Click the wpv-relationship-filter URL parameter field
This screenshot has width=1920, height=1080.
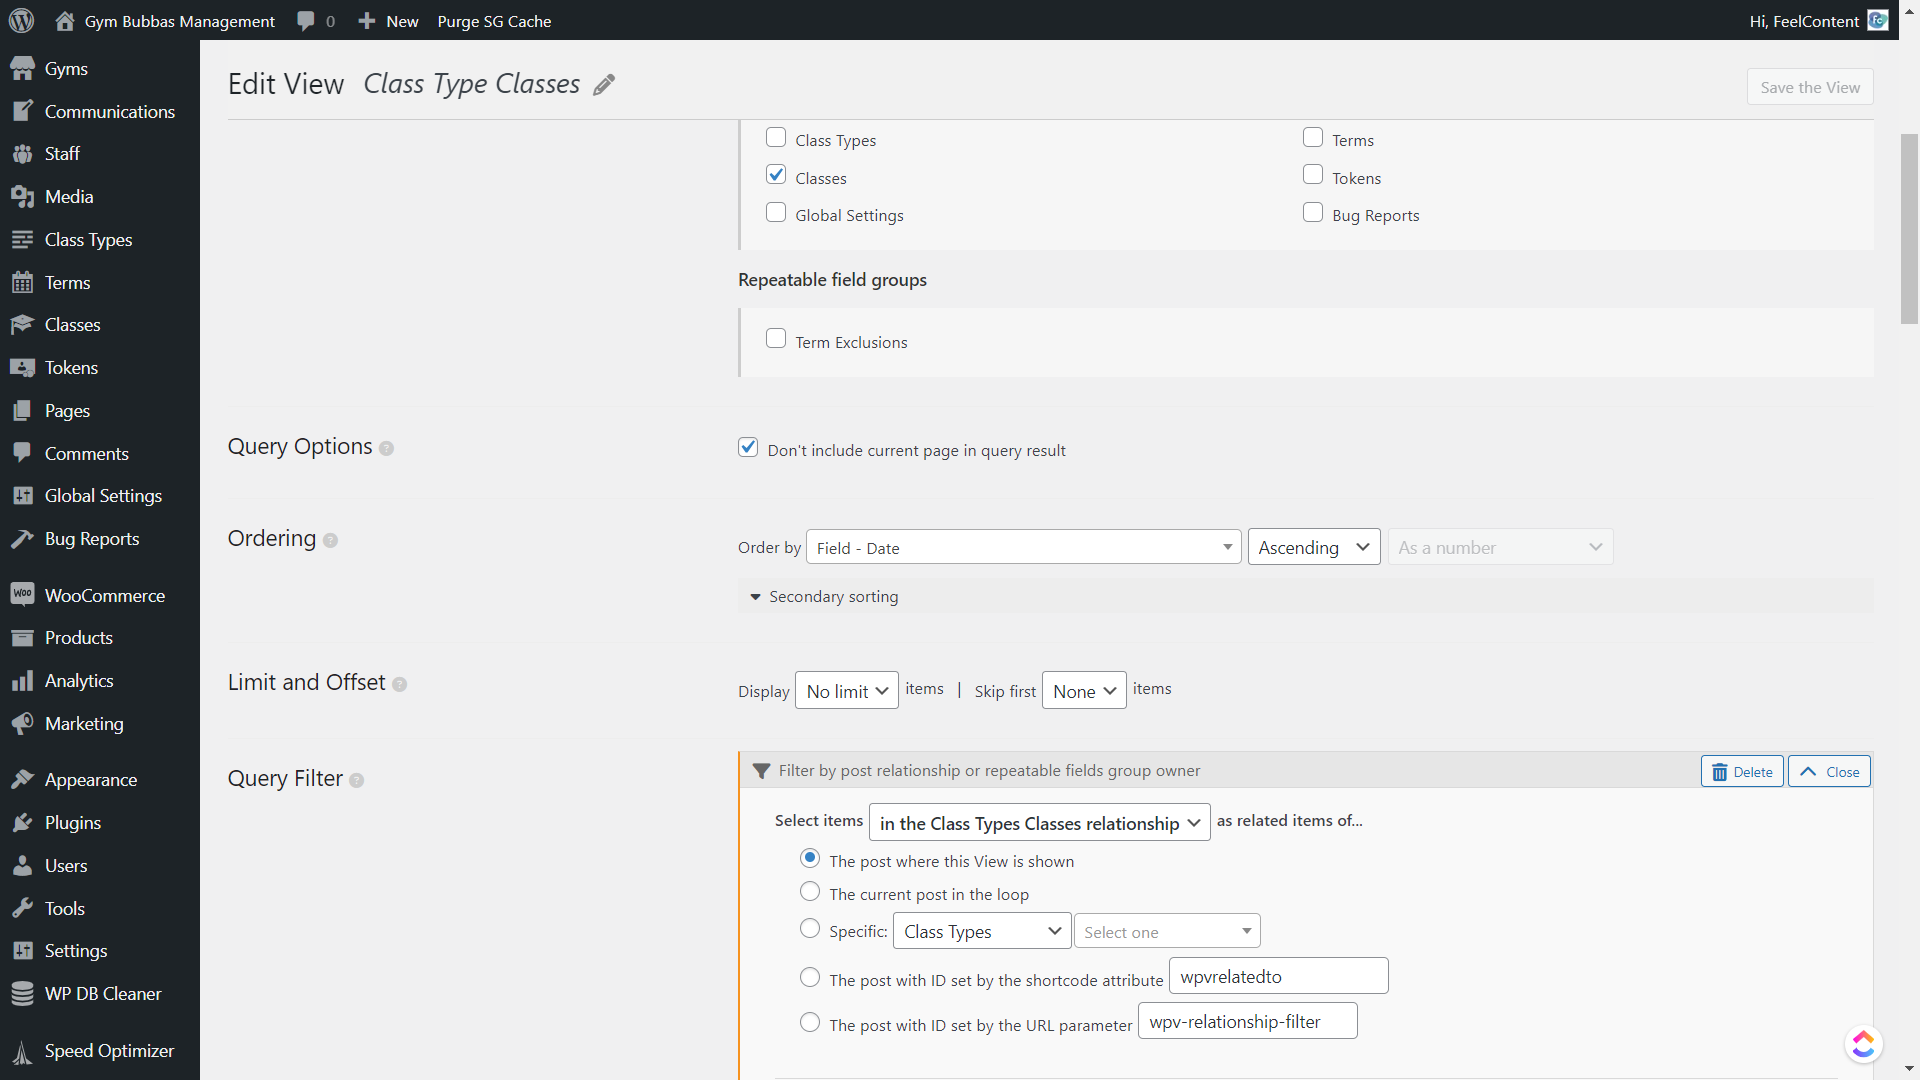click(1247, 1022)
